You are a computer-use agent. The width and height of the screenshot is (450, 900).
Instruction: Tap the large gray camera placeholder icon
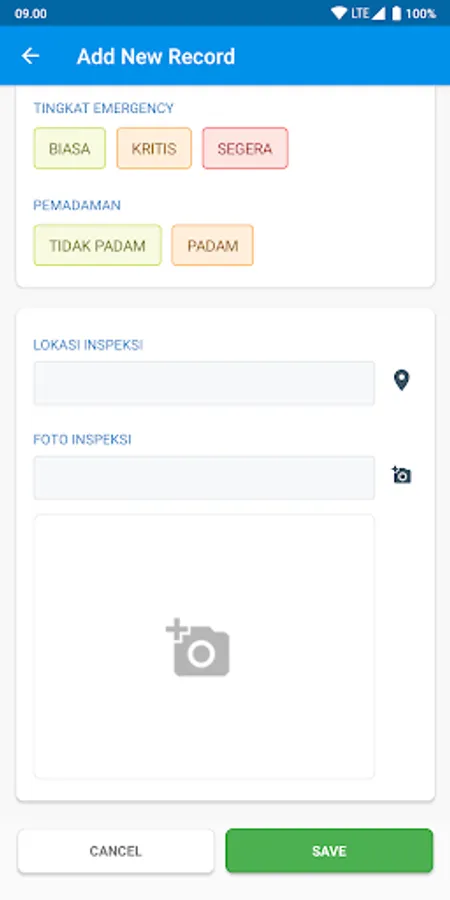click(x=198, y=647)
